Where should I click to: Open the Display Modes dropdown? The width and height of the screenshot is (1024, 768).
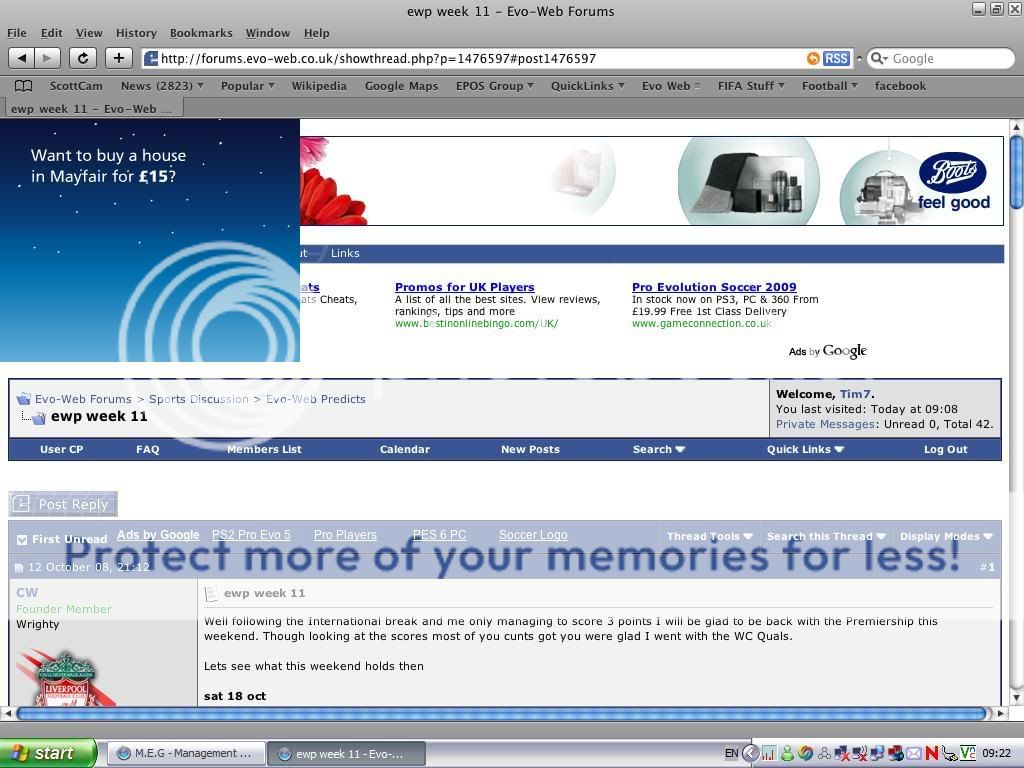click(945, 536)
